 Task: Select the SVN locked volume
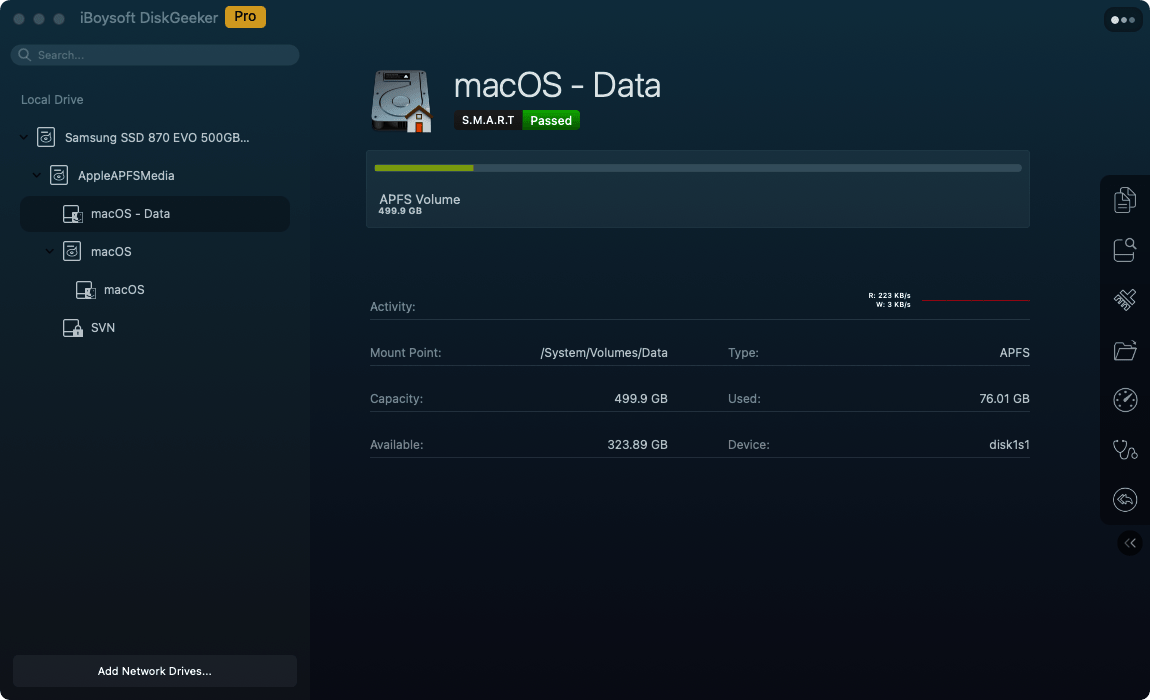click(102, 328)
